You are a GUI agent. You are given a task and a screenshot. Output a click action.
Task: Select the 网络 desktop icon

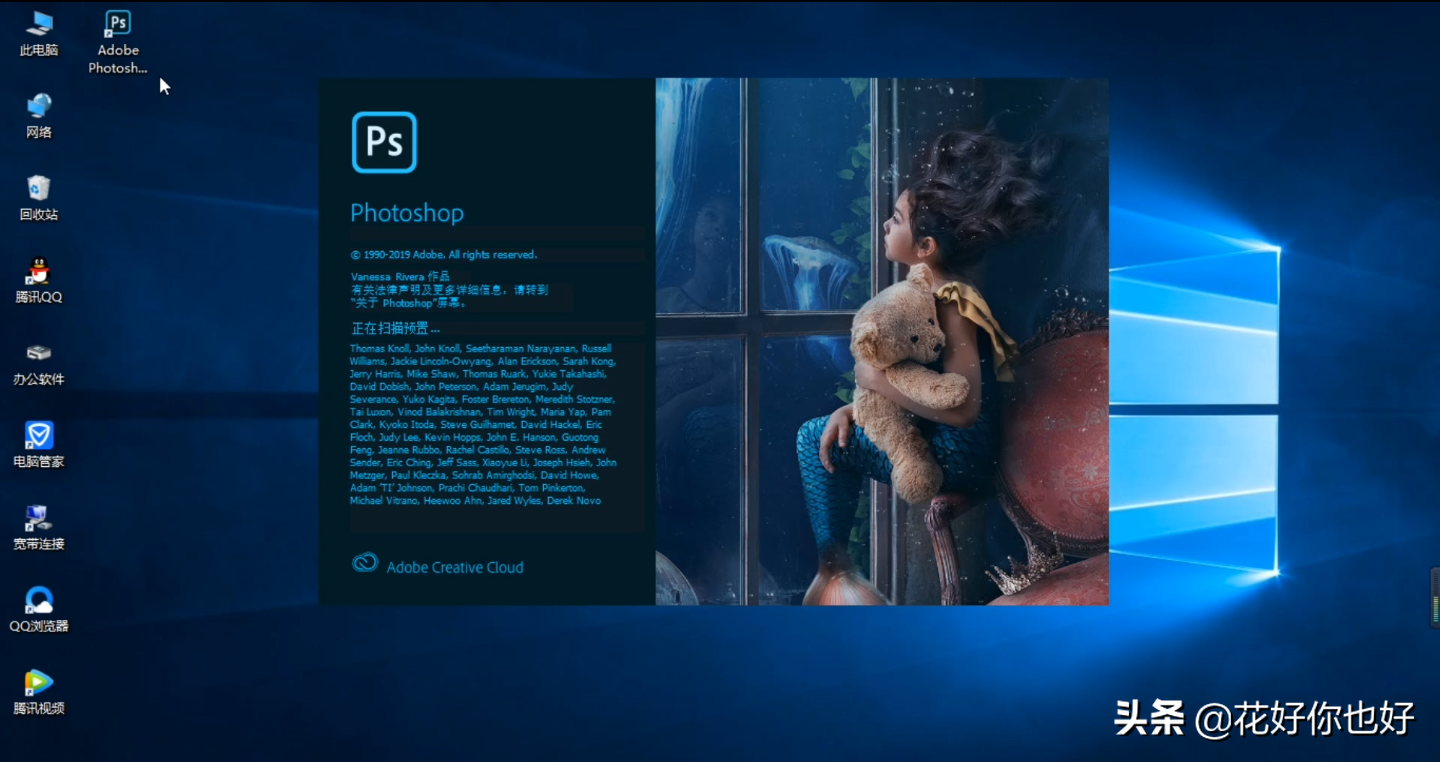point(39,116)
